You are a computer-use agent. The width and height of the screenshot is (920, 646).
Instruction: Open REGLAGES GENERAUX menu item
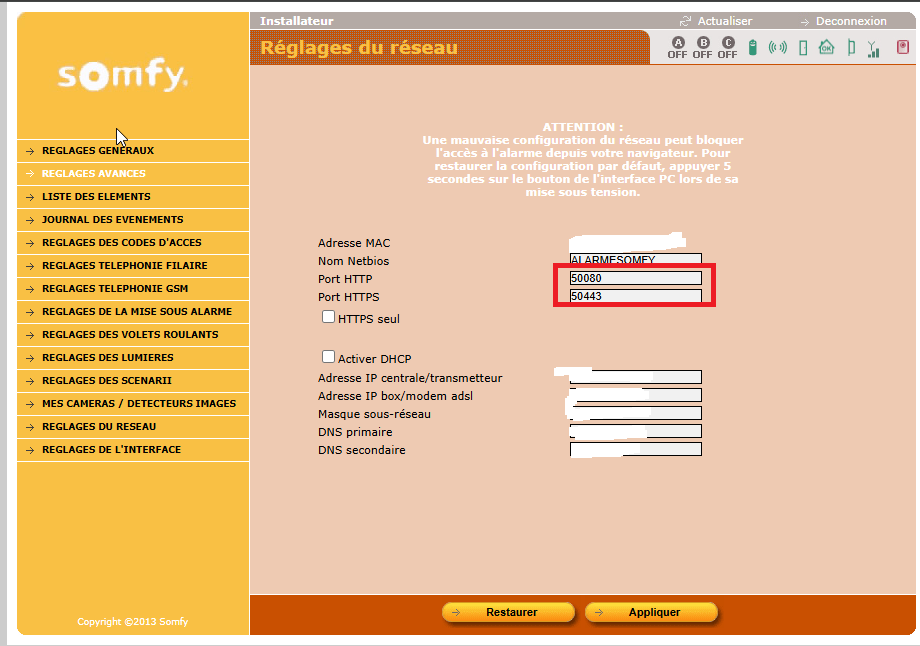[x=98, y=151]
